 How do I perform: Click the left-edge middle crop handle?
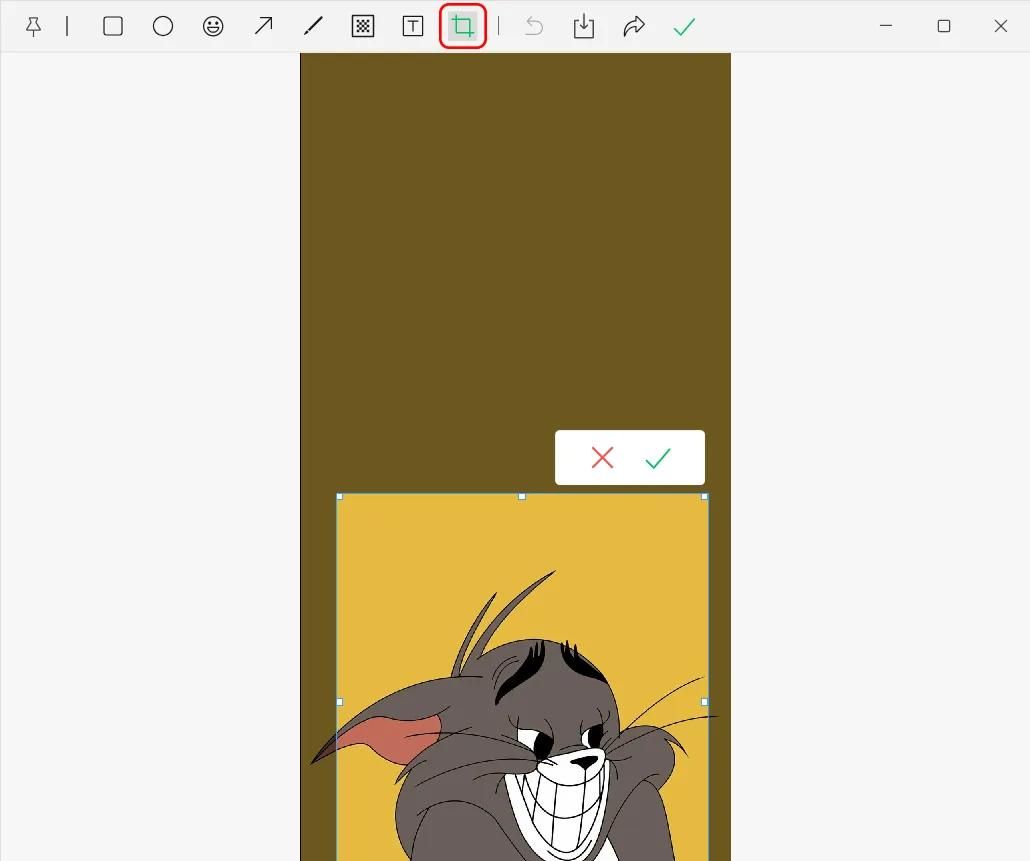(340, 702)
